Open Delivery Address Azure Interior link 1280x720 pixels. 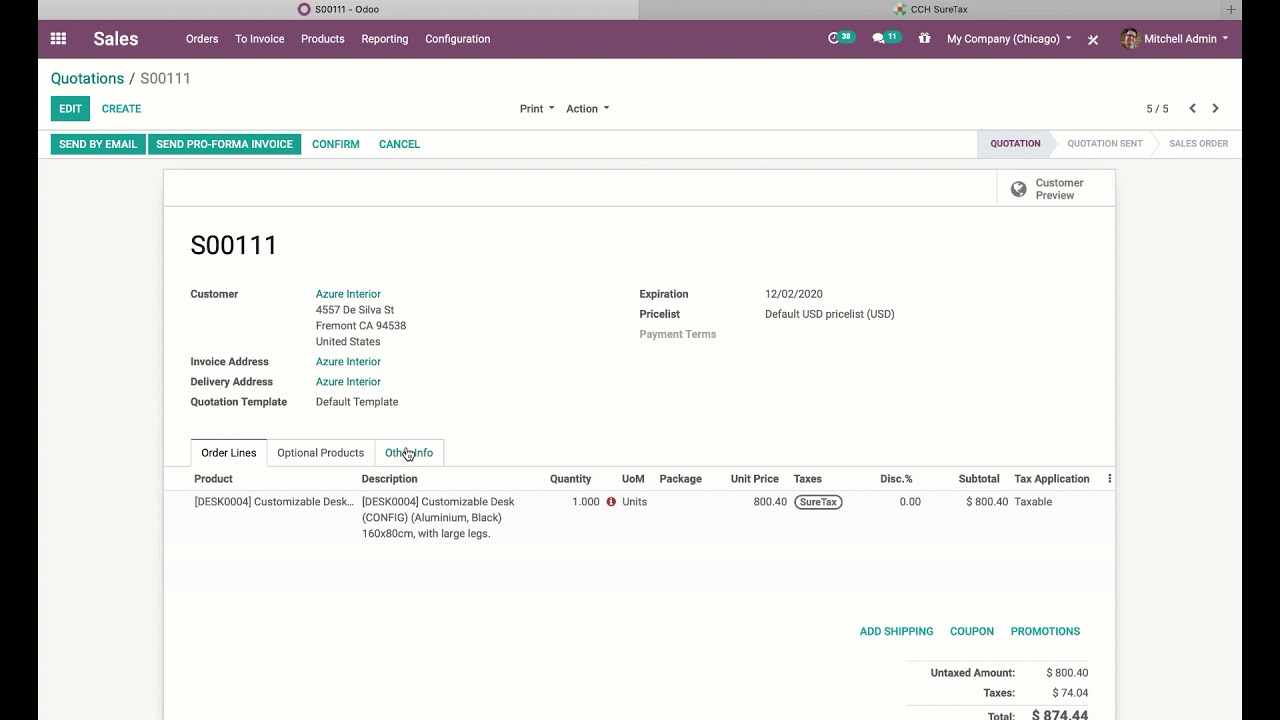click(348, 382)
